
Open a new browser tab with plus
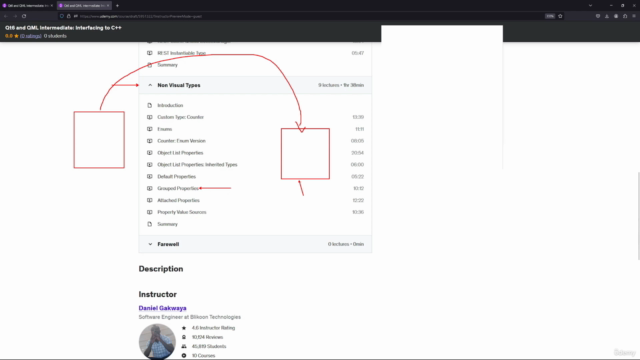117,6
